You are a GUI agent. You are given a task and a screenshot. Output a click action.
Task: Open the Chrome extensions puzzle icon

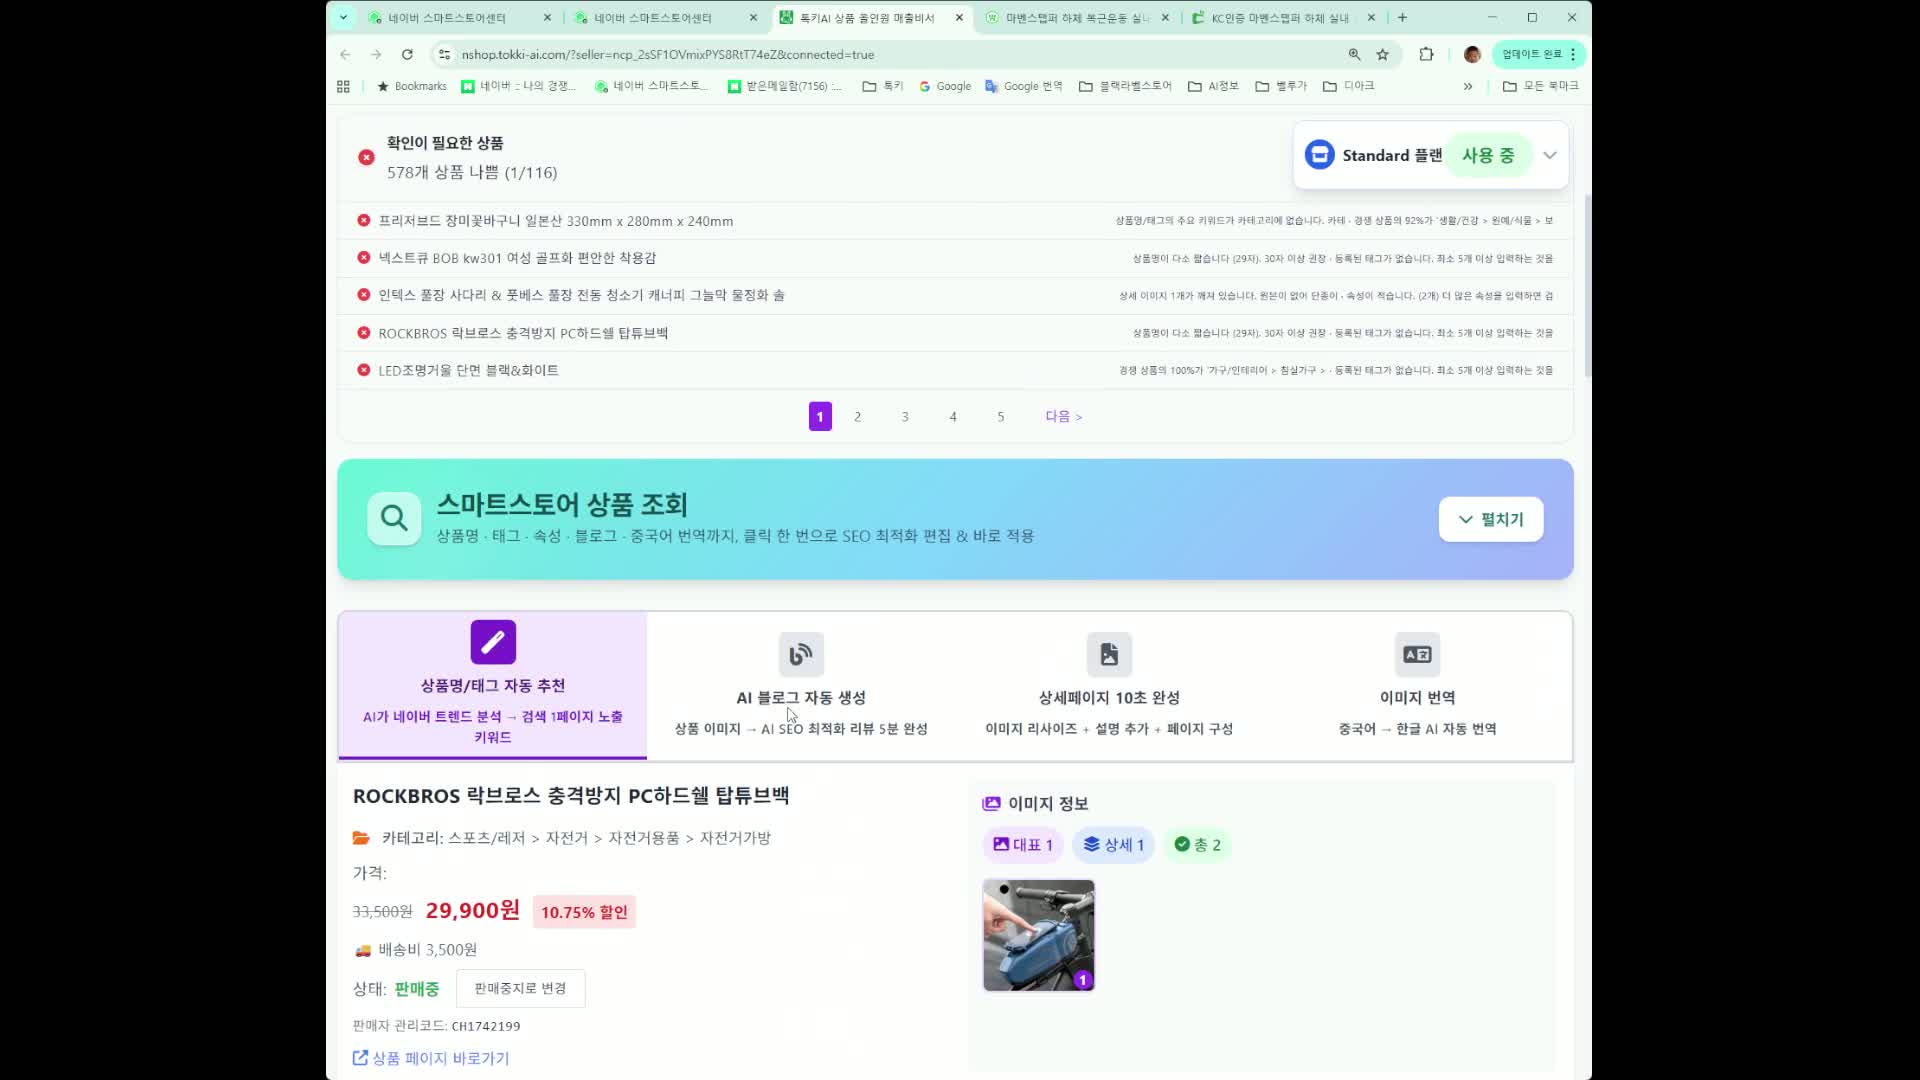[x=1426, y=54]
